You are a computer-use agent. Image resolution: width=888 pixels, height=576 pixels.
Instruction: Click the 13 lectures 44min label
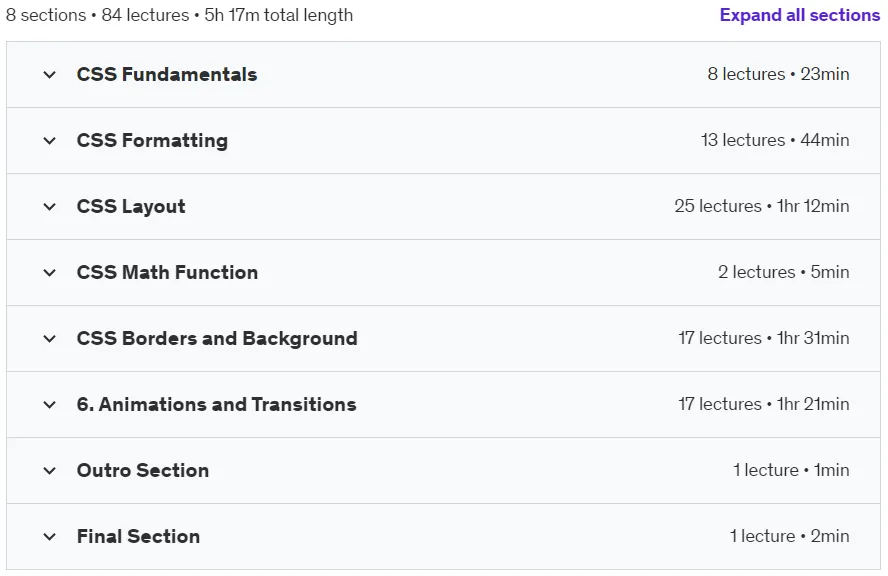pos(775,140)
